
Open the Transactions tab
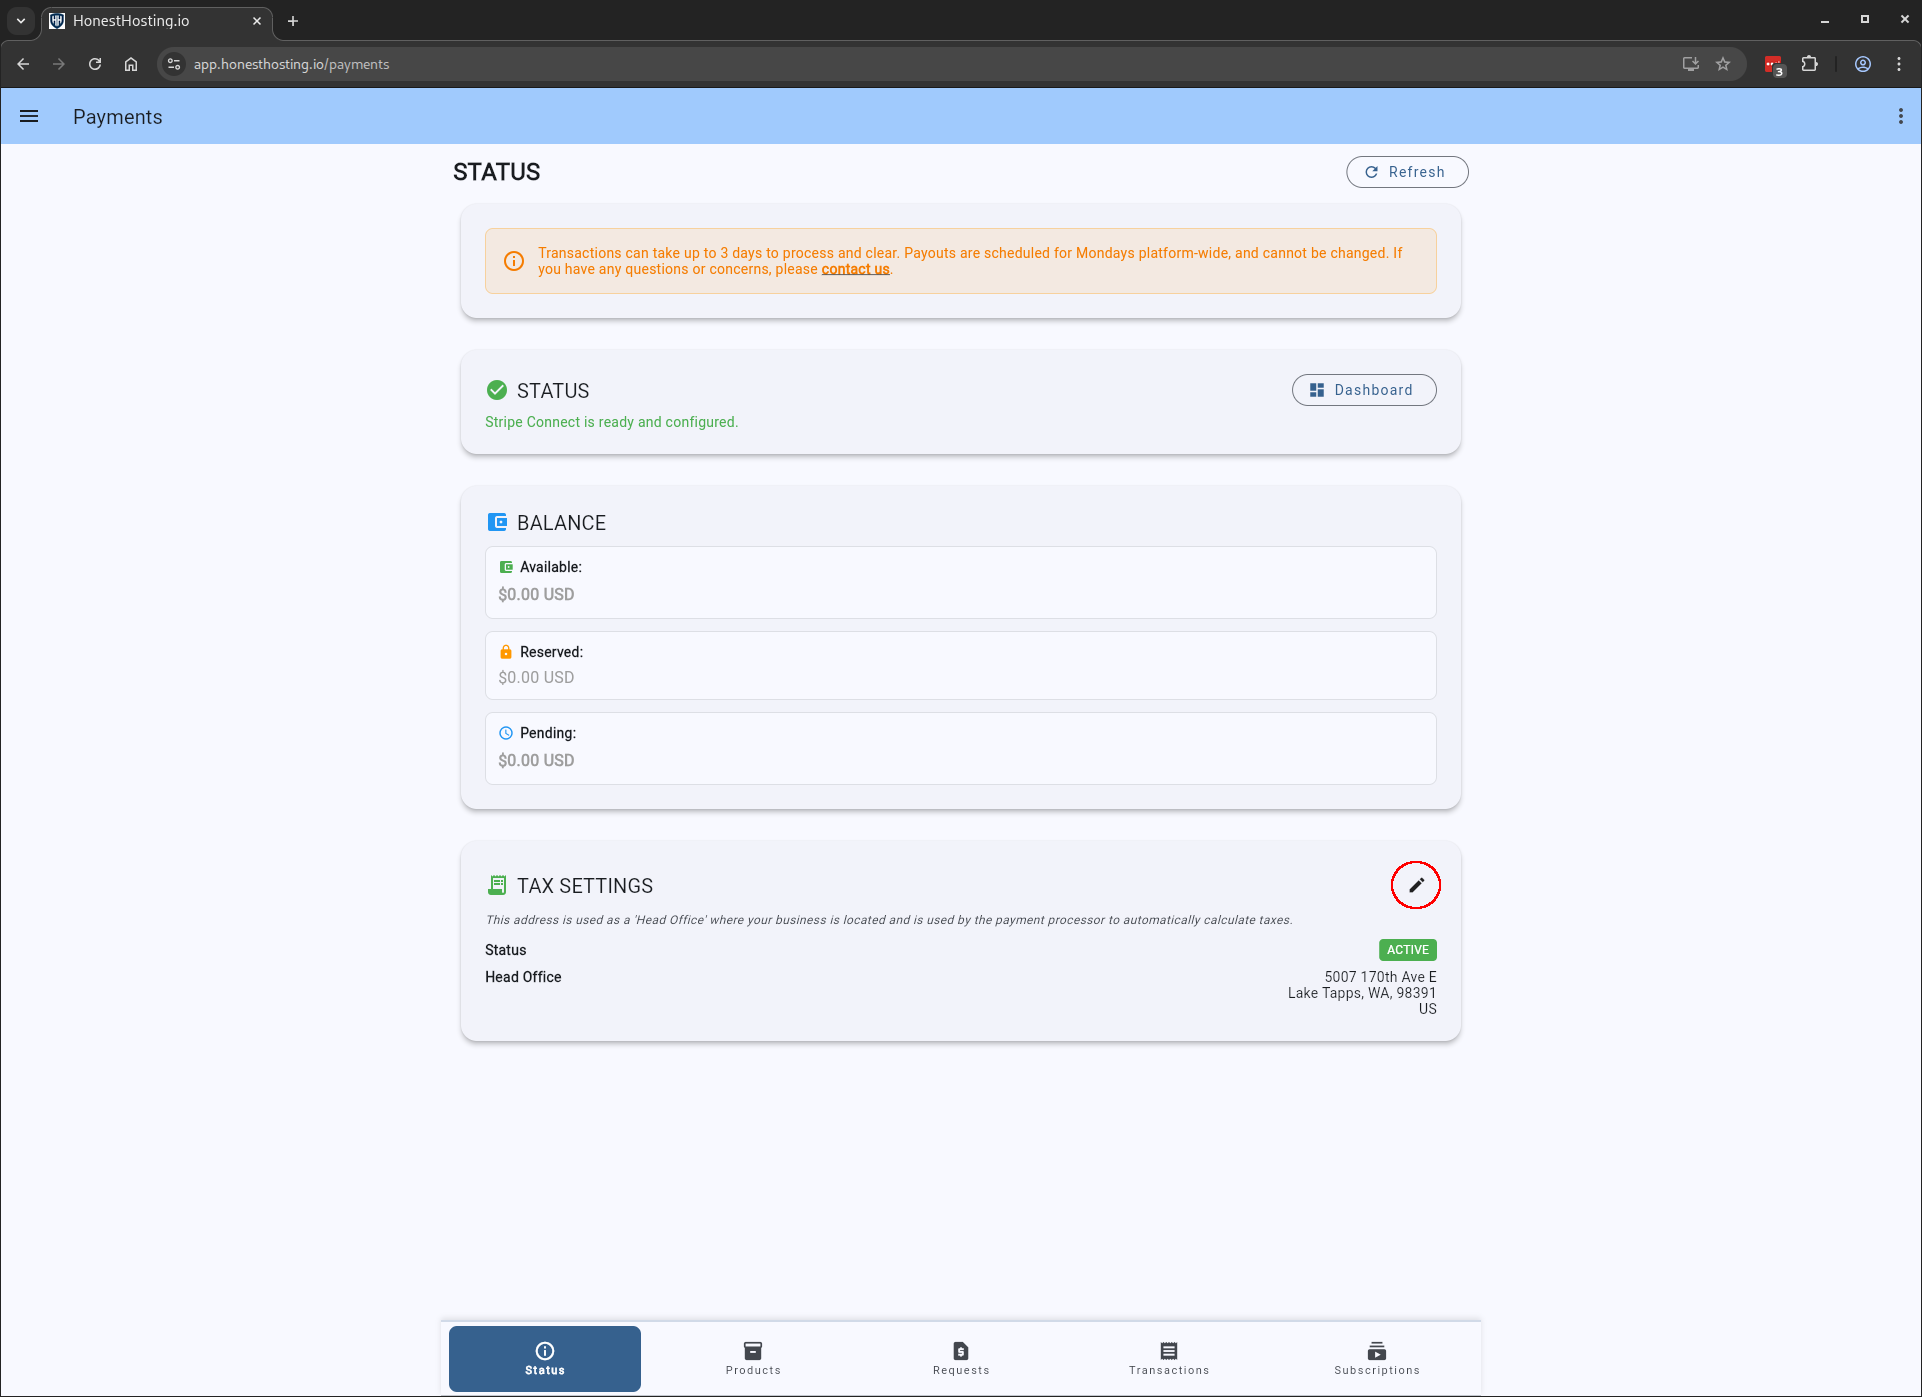tap(1169, 1358)
